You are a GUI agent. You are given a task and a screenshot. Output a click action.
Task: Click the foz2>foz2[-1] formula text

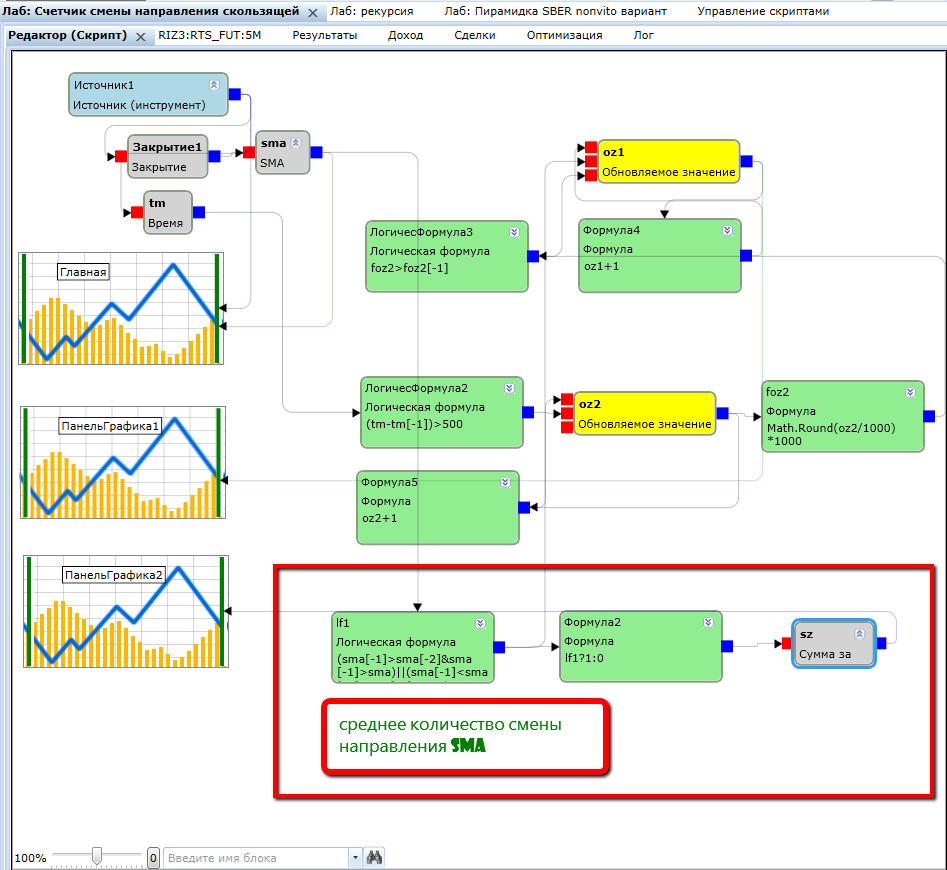click(409, 268)
